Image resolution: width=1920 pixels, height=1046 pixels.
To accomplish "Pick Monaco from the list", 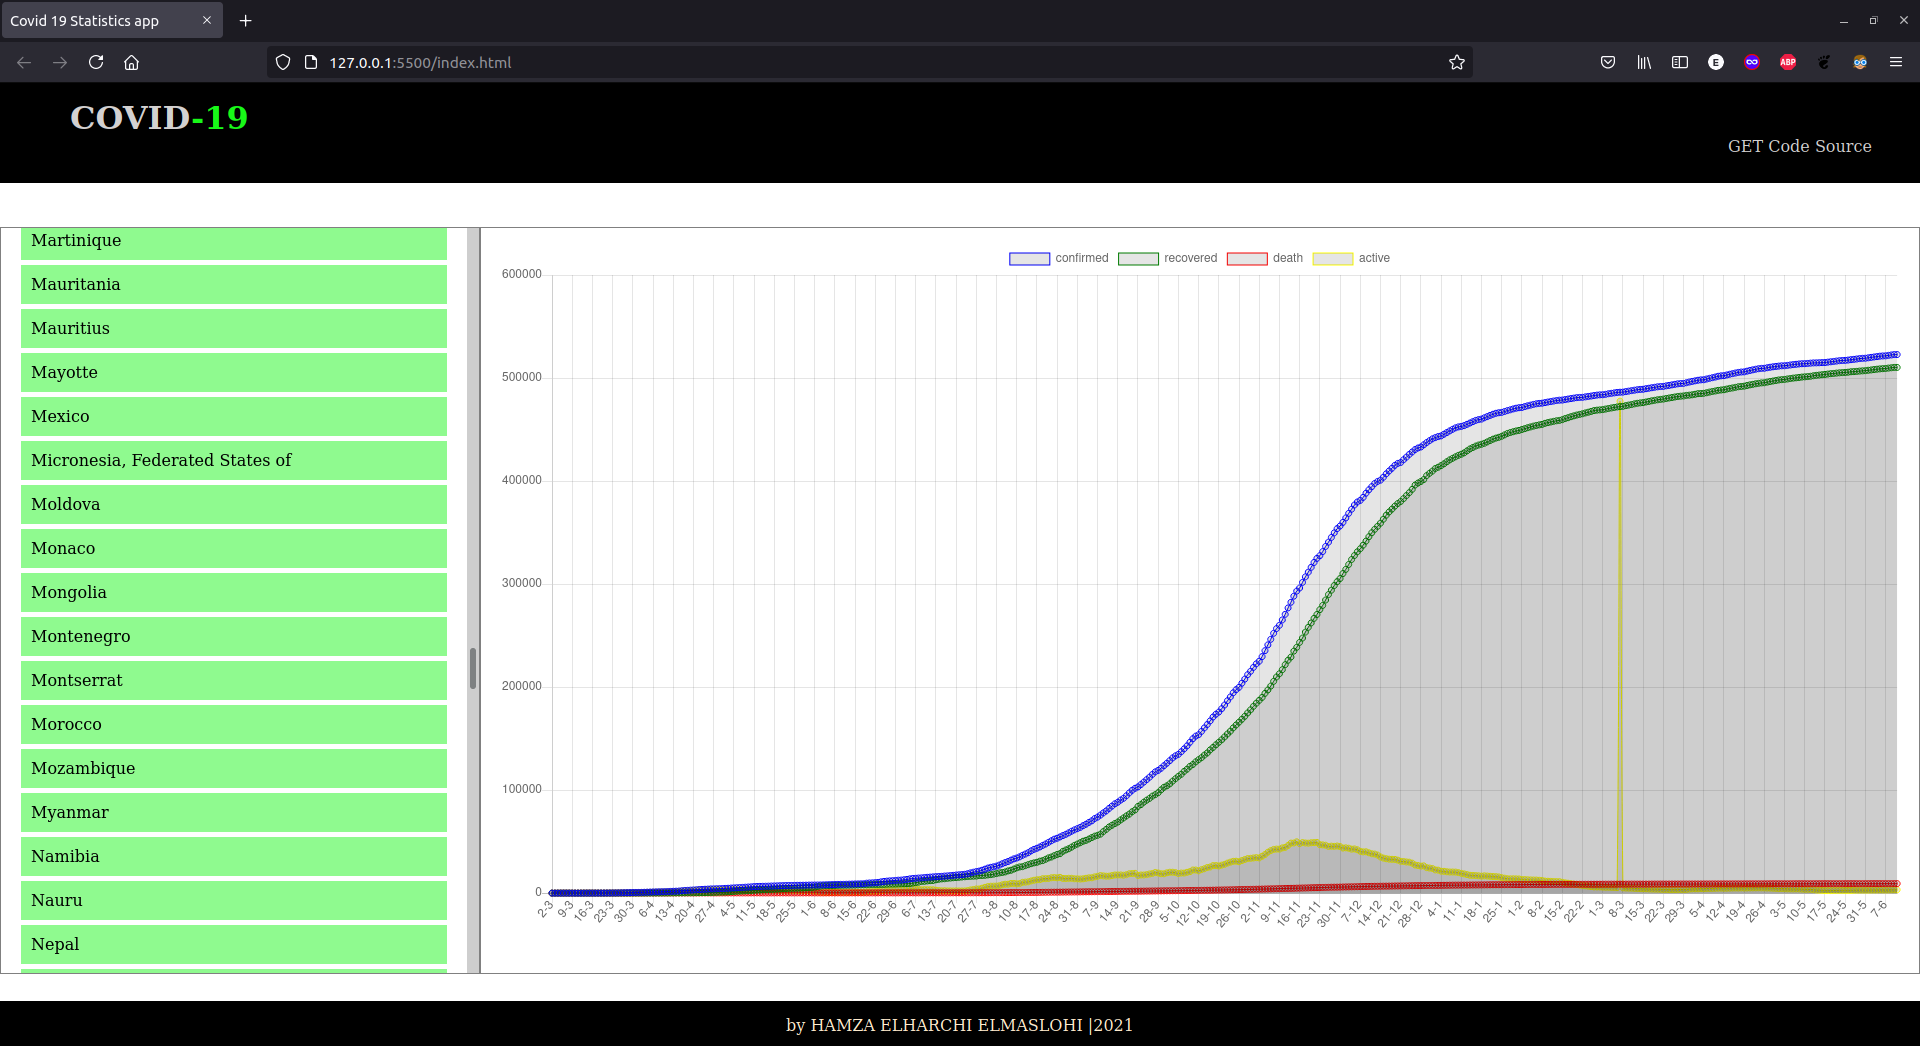I will click(234, 548).
